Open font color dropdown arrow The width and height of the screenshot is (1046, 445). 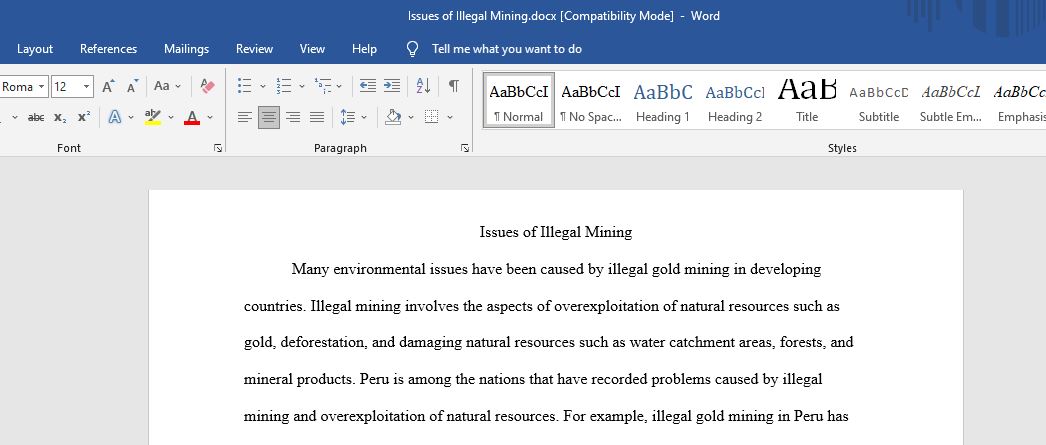(210, 117)
